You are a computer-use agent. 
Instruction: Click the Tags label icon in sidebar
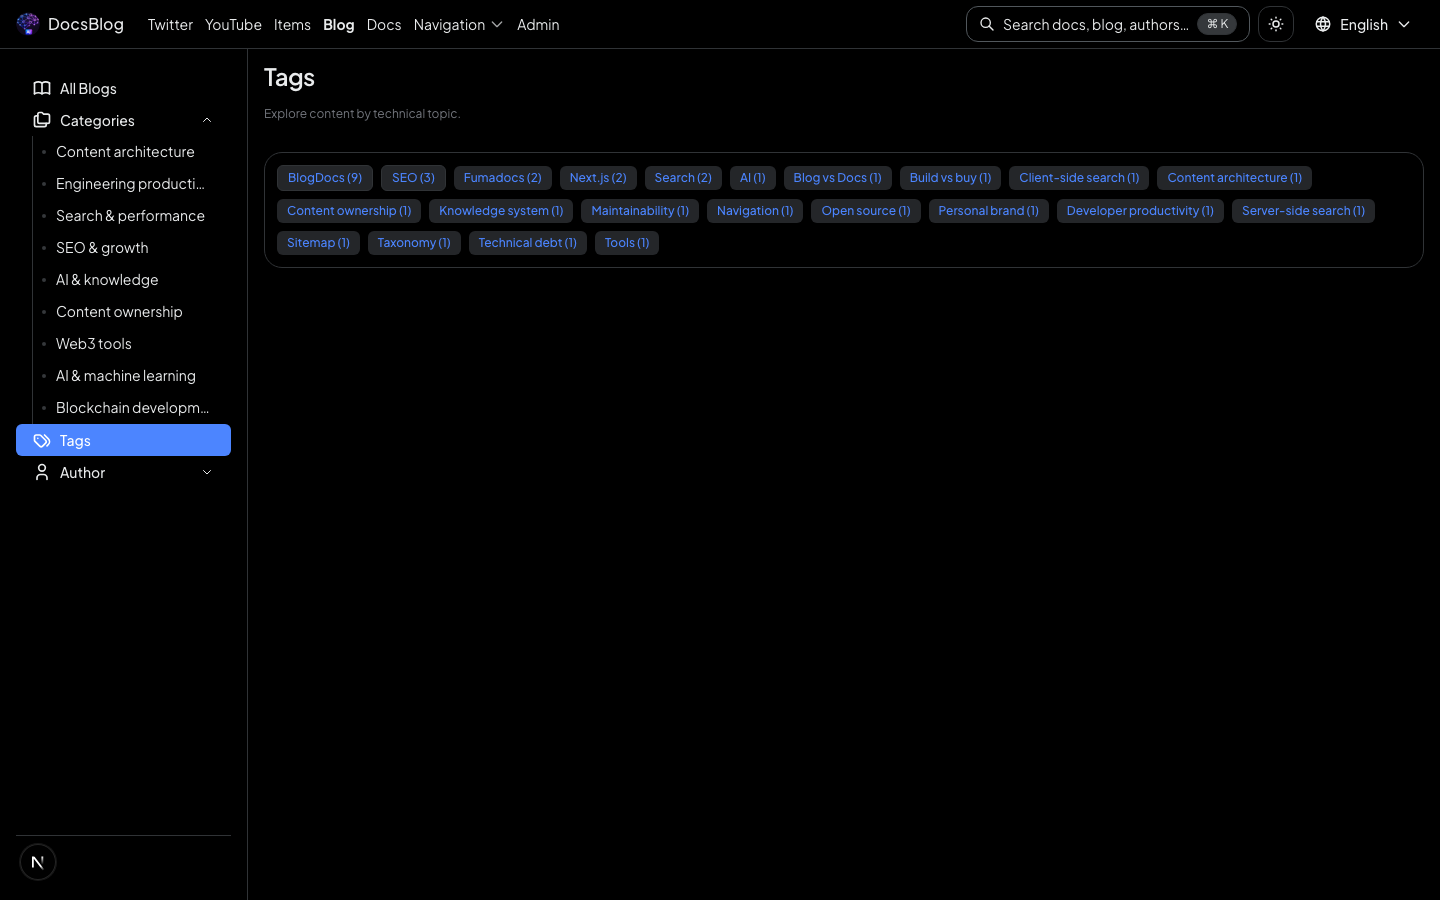42,440
